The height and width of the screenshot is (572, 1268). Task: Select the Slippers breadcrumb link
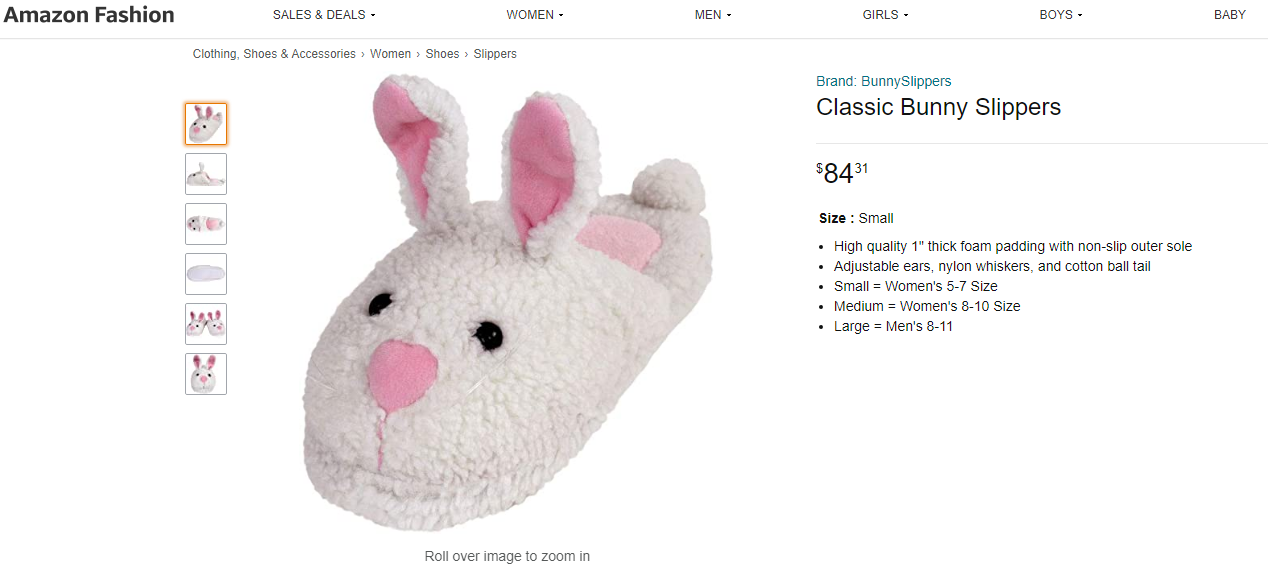(495, 54)
